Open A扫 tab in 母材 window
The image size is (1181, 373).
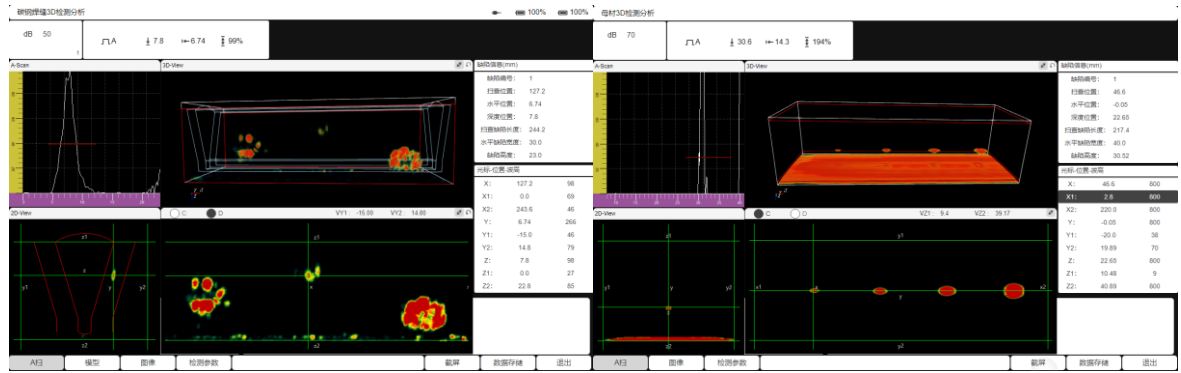[x=620, y=362]
